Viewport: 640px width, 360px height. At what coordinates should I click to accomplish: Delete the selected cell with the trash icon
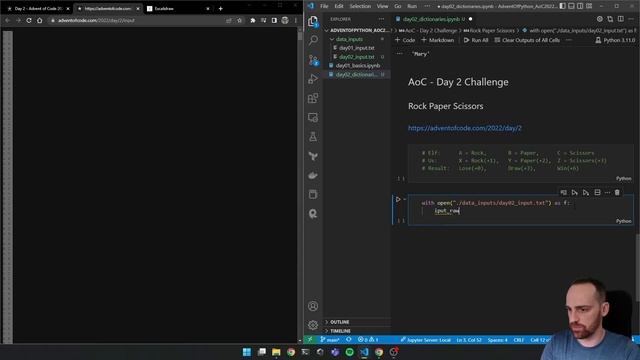617,192
